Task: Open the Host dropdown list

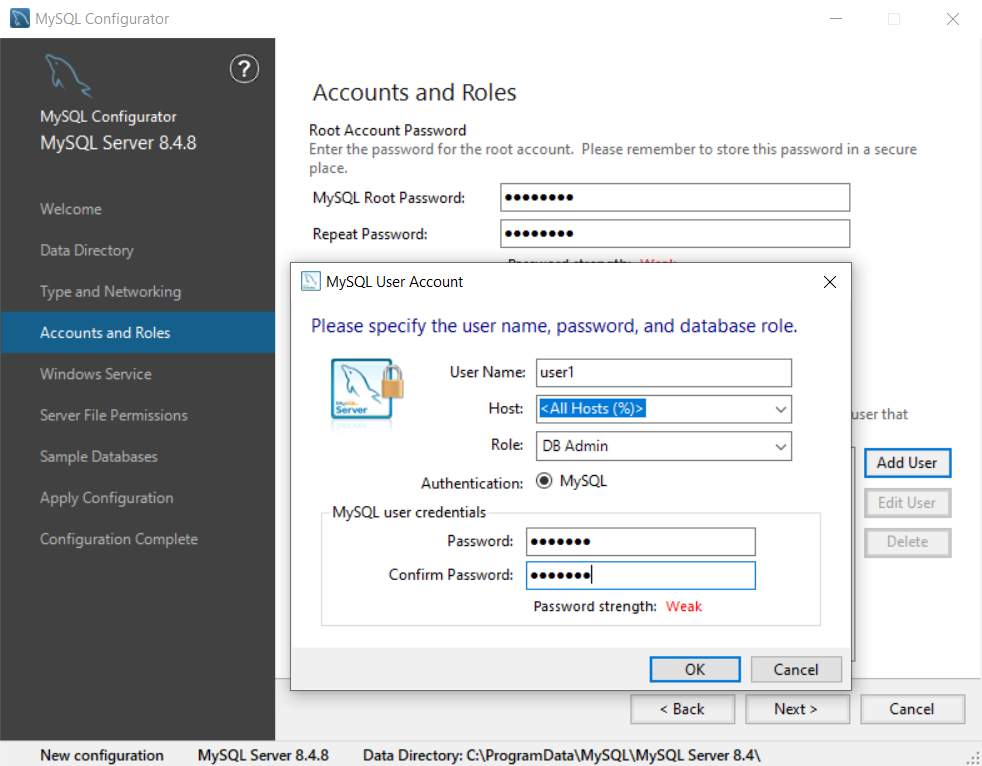Action: (780, 409)
